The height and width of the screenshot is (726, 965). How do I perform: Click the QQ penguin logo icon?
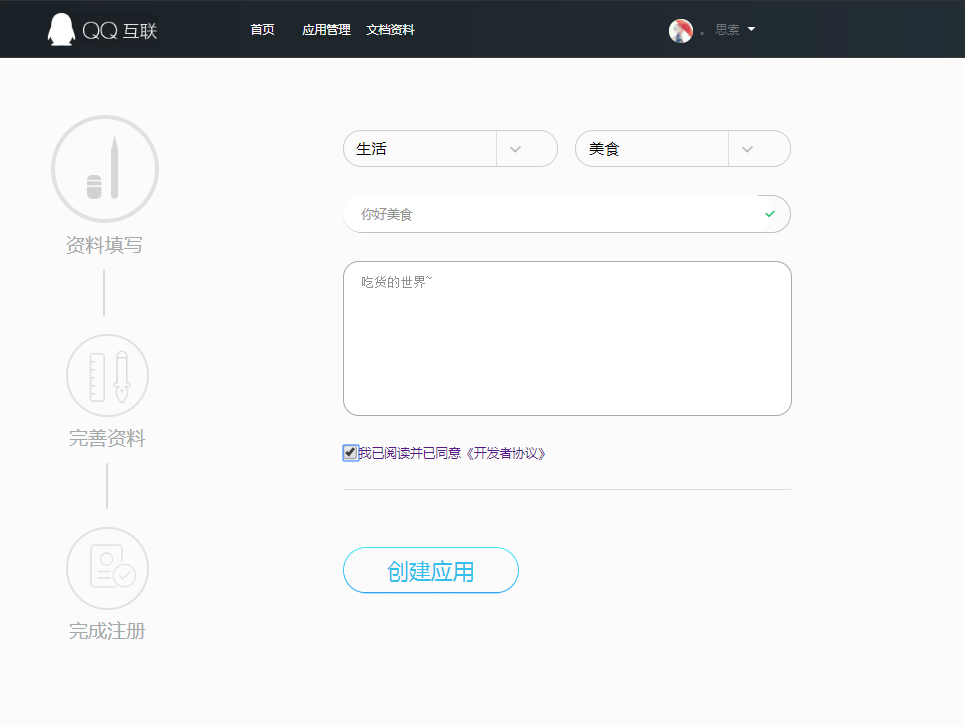coord(61,30)
